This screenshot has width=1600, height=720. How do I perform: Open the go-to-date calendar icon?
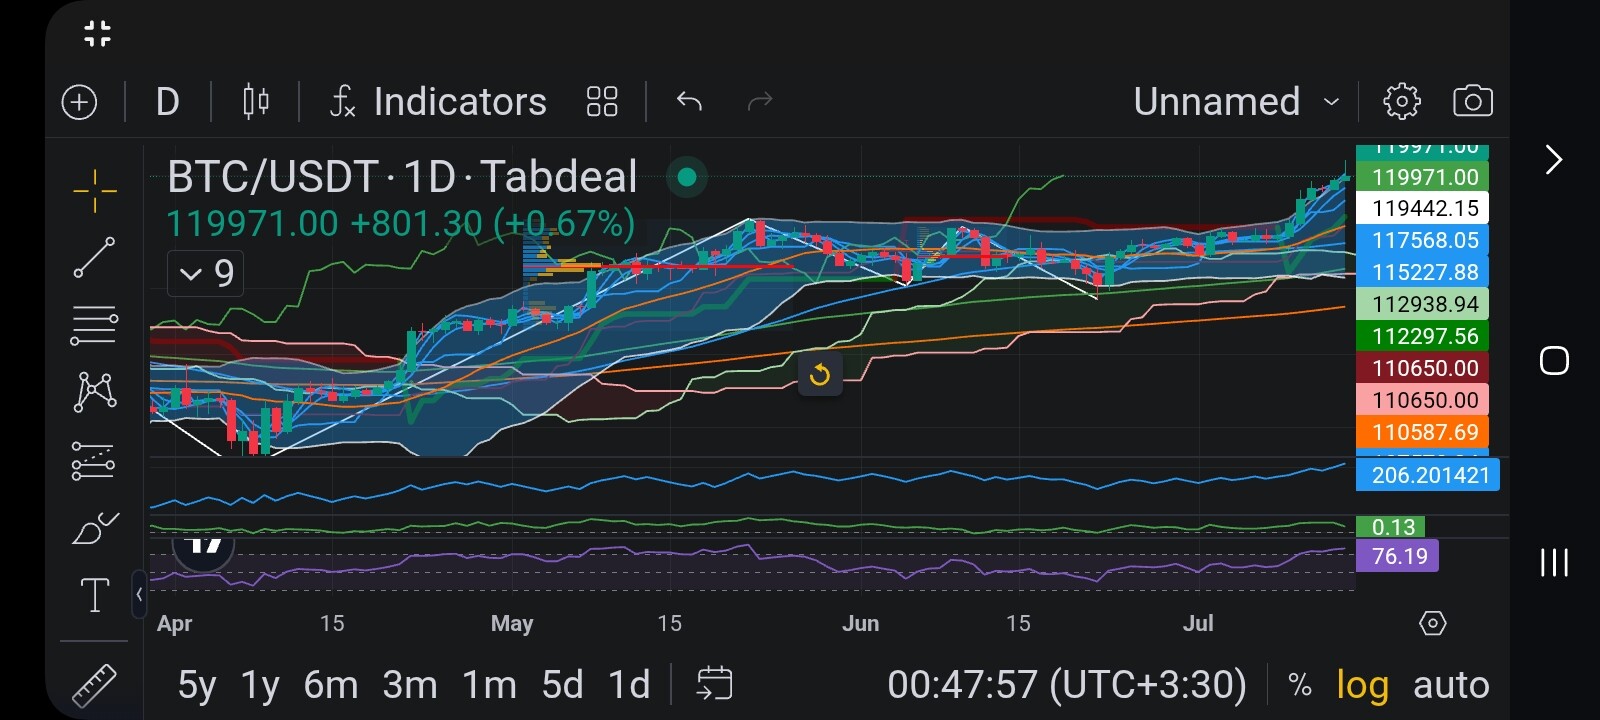(714, 685)
